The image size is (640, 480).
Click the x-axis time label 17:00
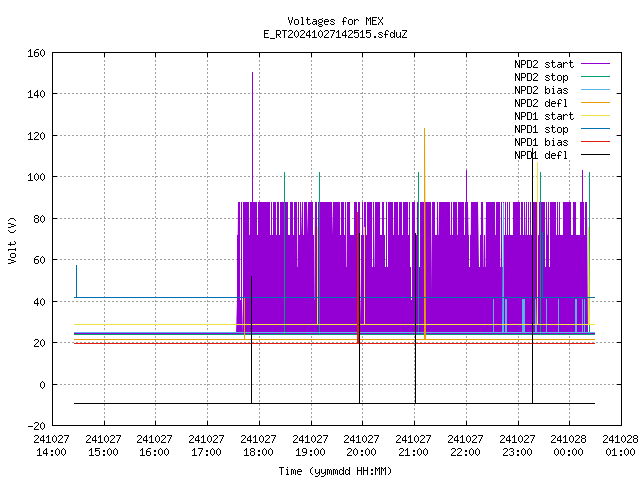coord(207,452)
